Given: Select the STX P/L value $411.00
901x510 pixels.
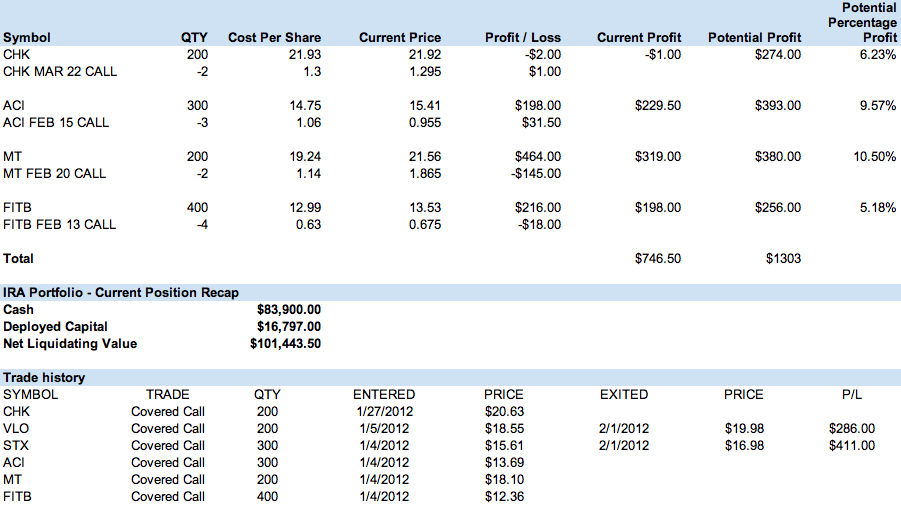Looking at the screenshot, I should pyautogui.click(x=852, y=446).
